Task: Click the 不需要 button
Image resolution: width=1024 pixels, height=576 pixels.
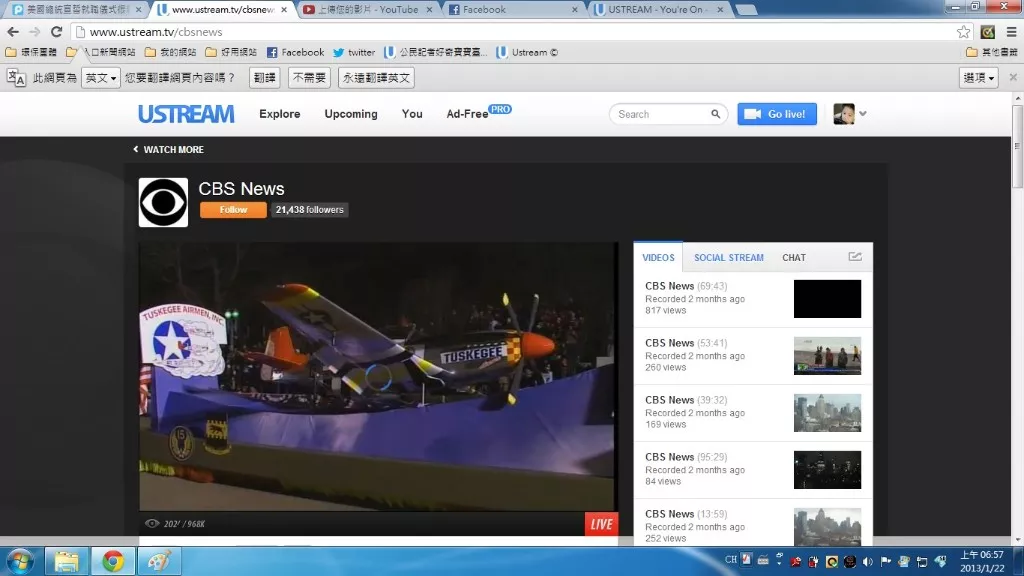Action: click(x=309, y=78)
